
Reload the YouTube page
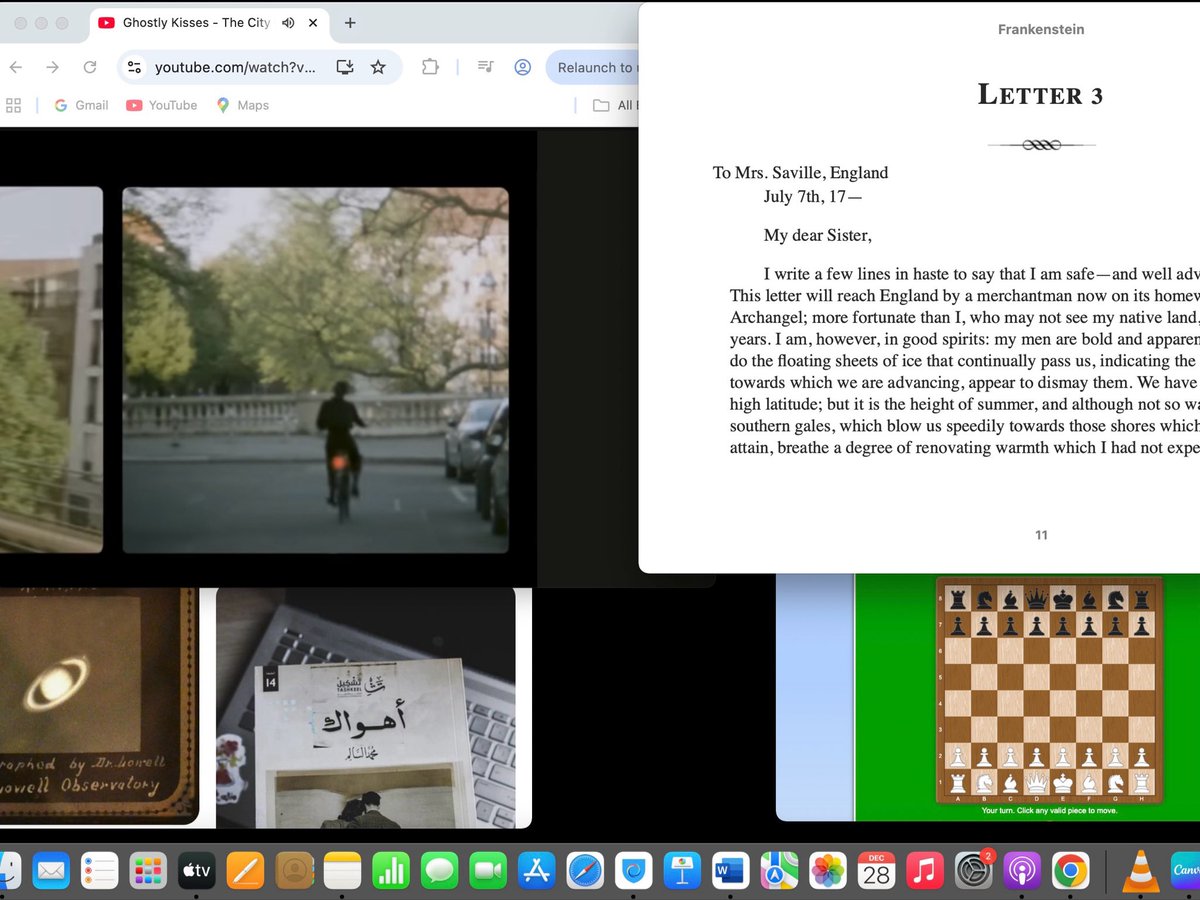pyautogui.click(x=90, y=67)
